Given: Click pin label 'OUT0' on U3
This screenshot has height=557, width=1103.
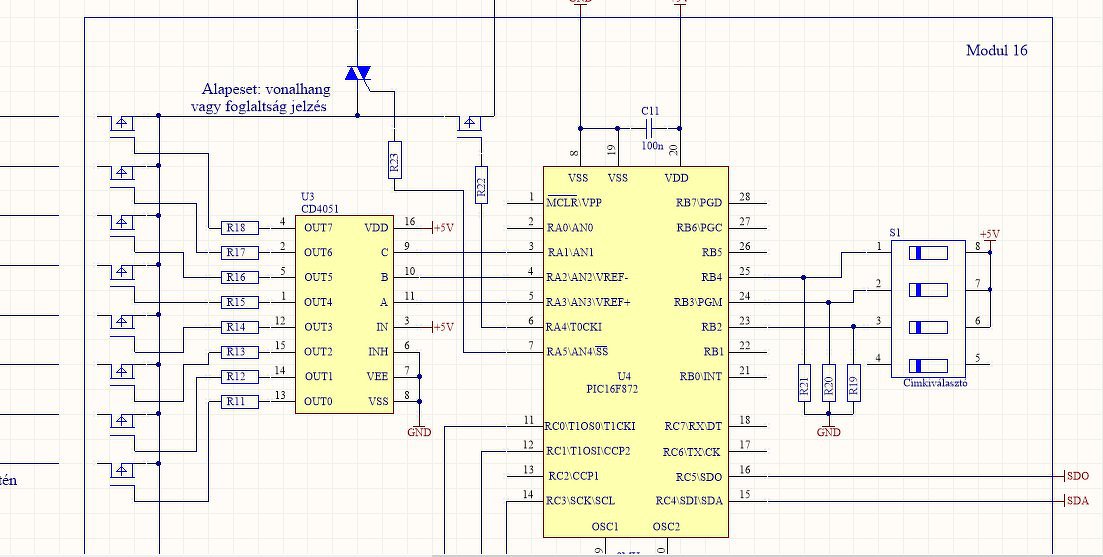Looking at the screenshot, I should coord(318,402).
